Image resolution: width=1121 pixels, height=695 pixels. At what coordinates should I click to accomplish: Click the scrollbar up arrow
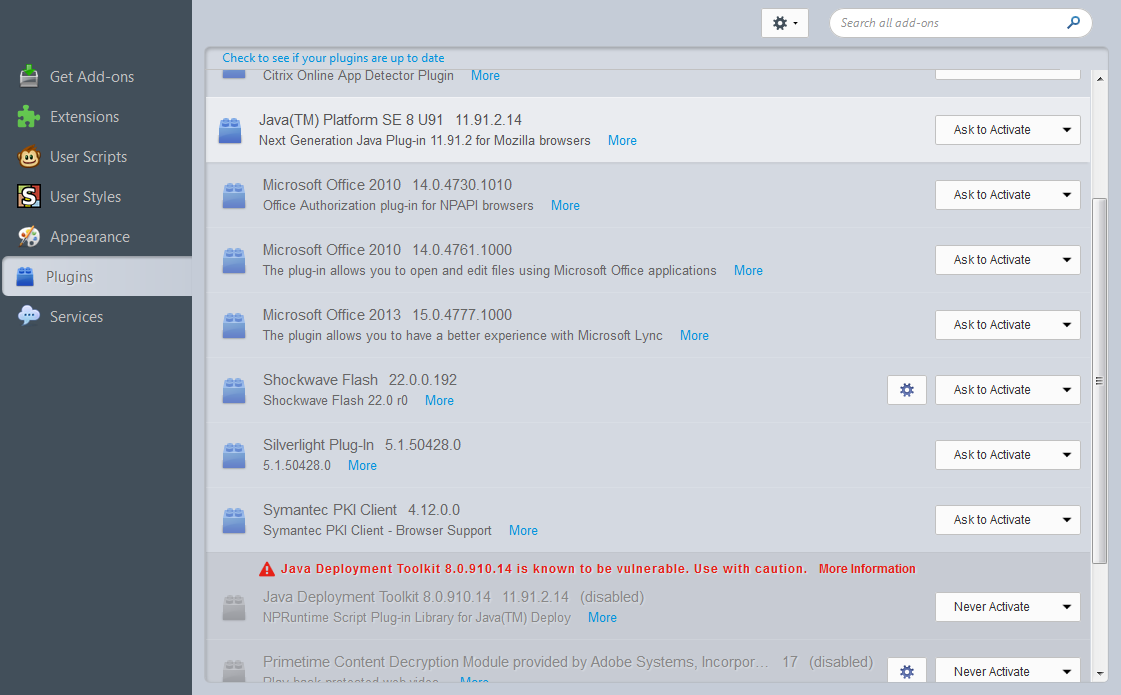point(1099,77)
